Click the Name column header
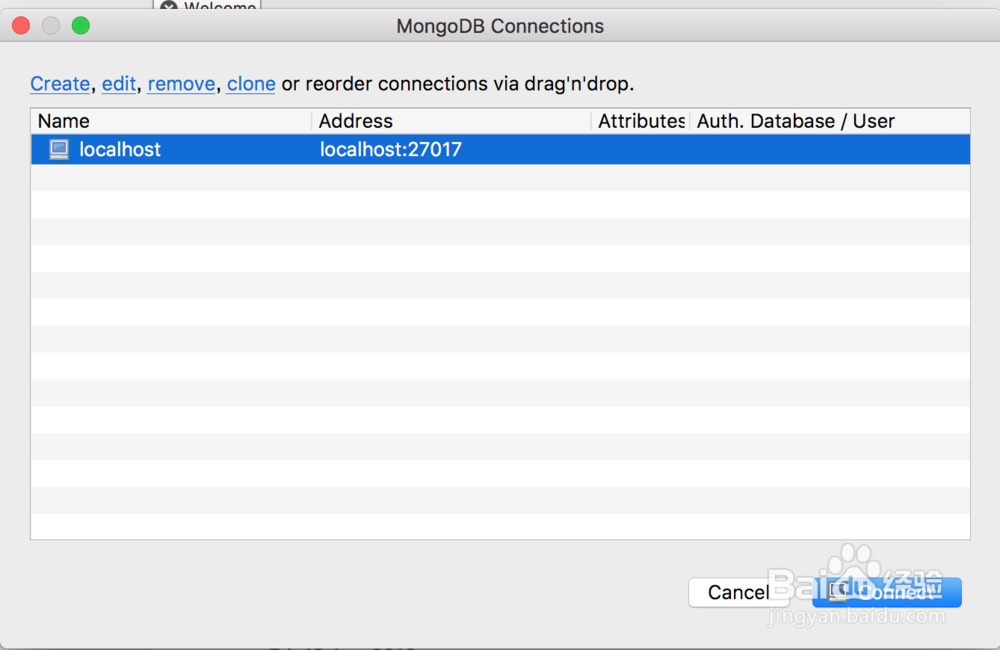The image size is (1000, 650). pos(63,120)
